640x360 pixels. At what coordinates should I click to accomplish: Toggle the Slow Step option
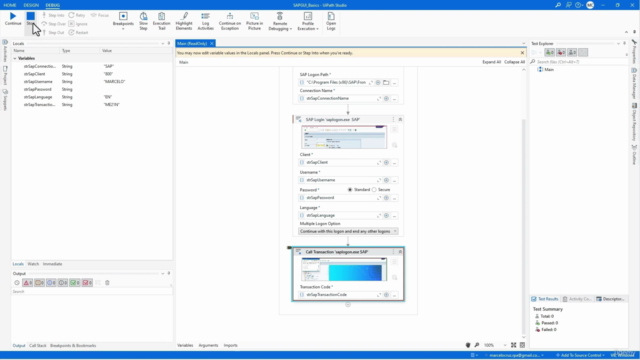pyautogui.click(x=143, y=21)
